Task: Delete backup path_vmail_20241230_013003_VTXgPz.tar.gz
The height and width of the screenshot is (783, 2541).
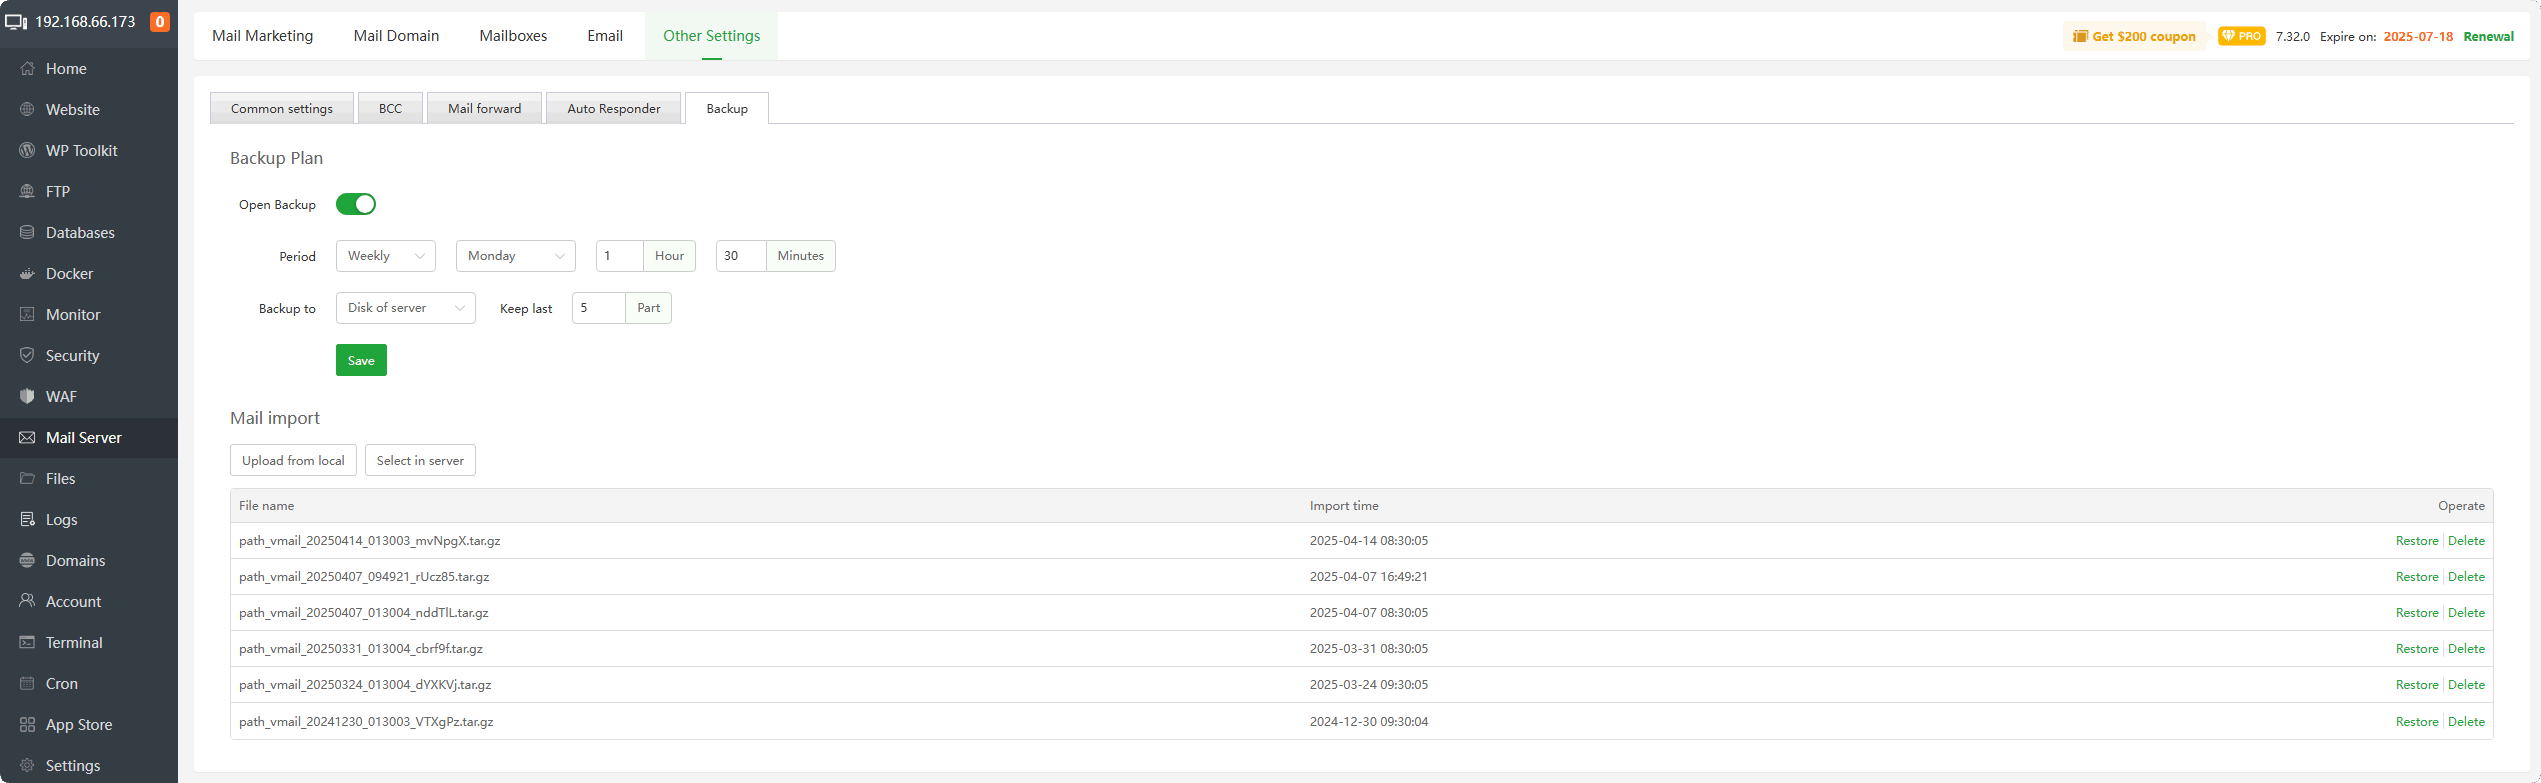Action: pyautogui.click(x=2466, y=722)
